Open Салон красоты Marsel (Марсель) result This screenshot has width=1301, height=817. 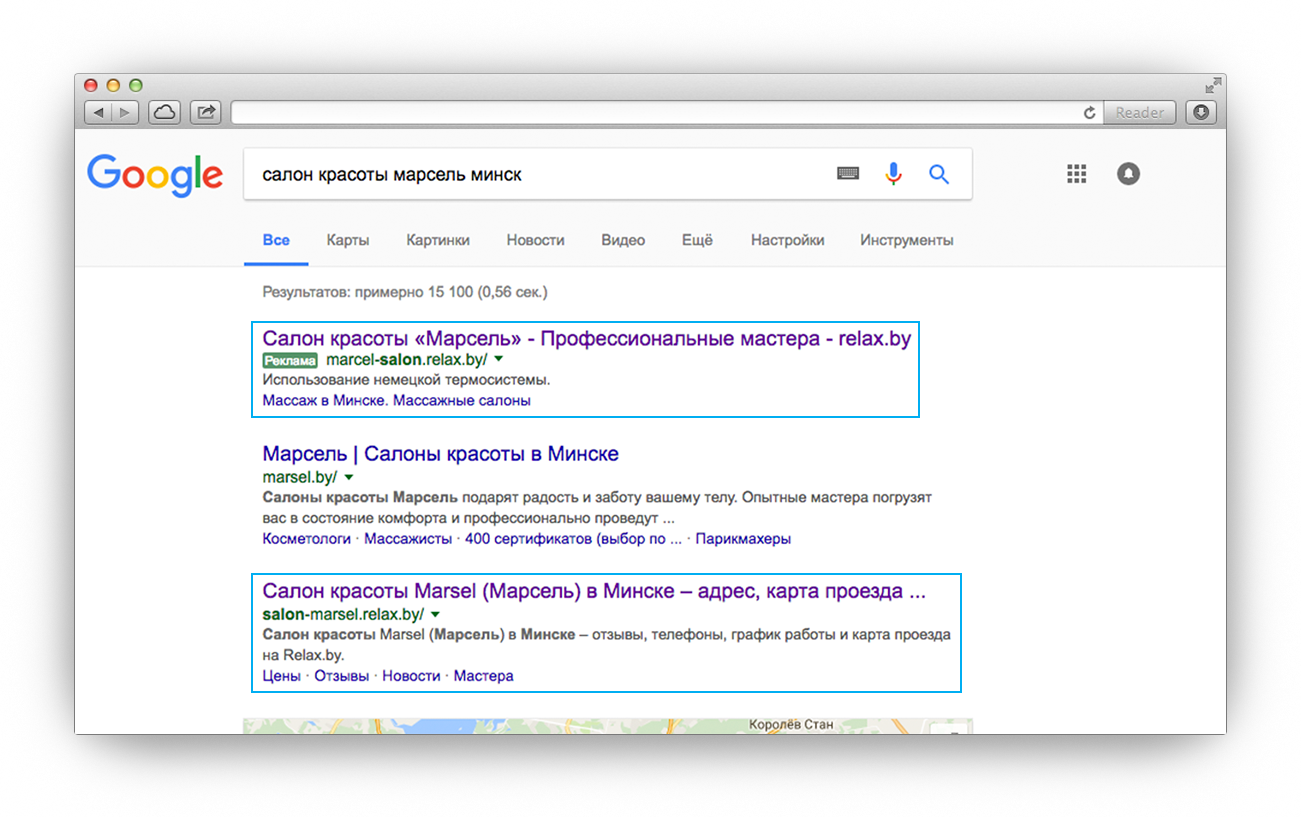click(594, 591)
